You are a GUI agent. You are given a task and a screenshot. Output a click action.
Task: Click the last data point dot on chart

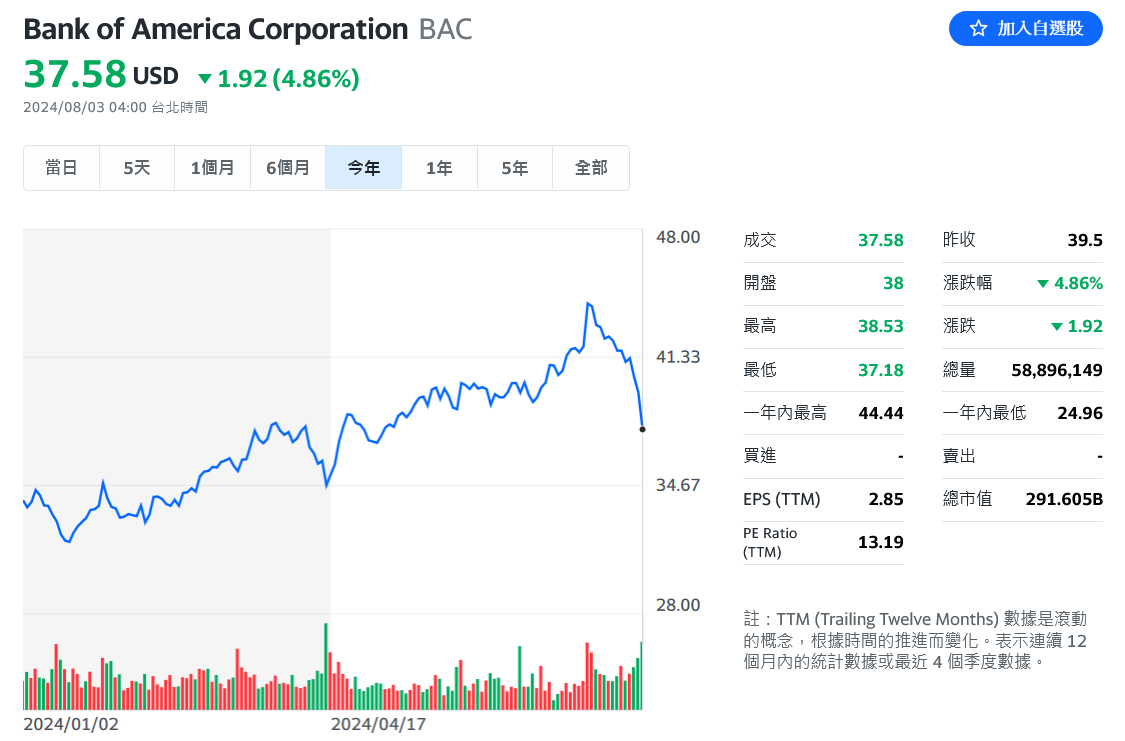click(642, 429)
